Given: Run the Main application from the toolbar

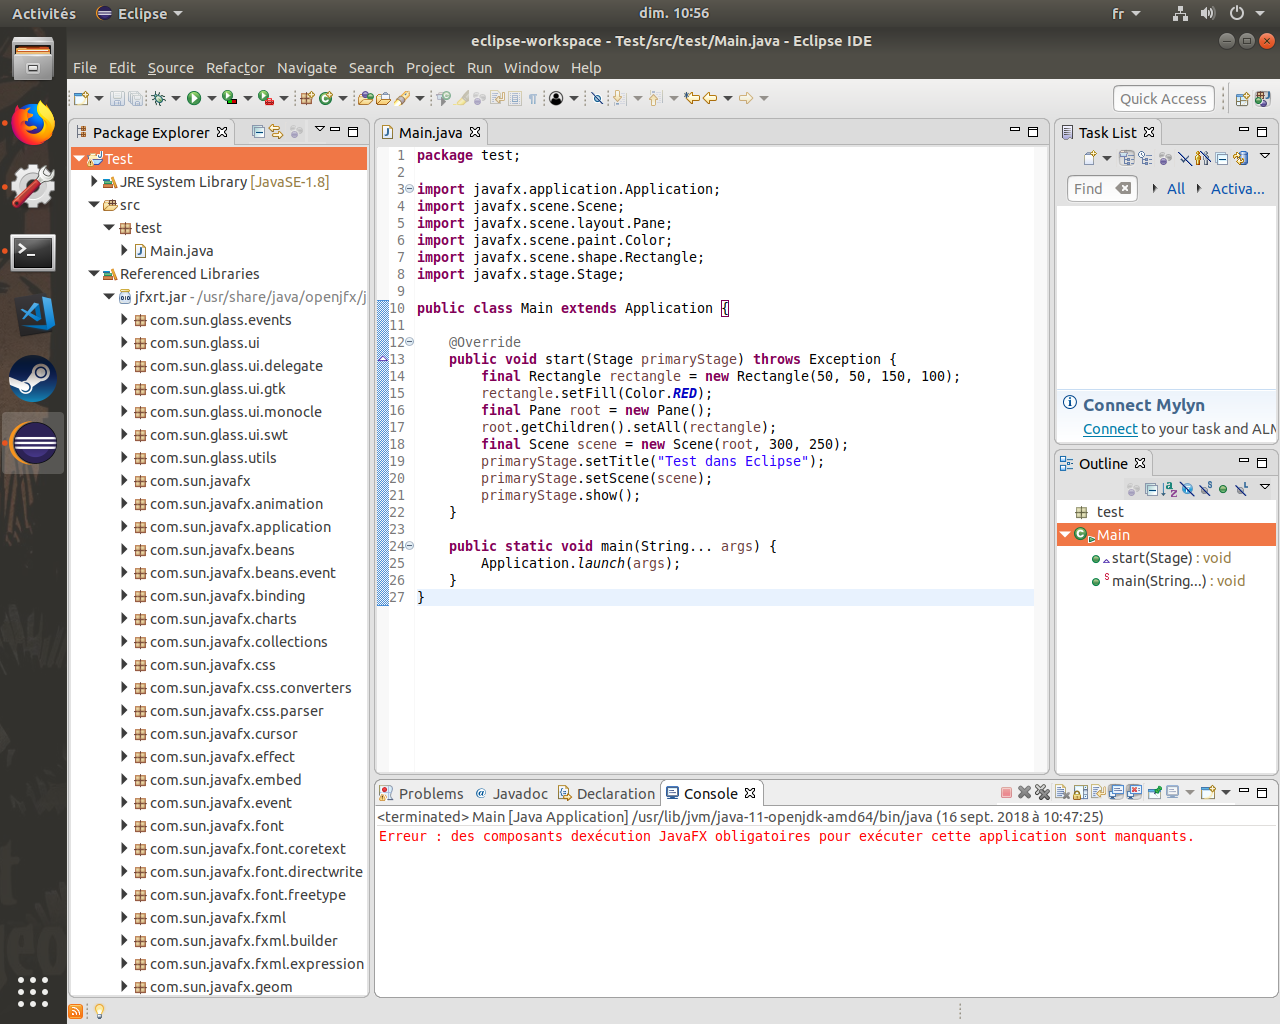Looking at the screenshot, I should 195,97.
